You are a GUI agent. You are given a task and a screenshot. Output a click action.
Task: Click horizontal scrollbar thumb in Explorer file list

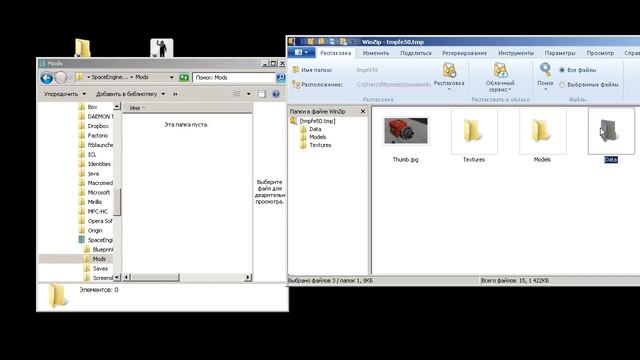coord(154,278)
